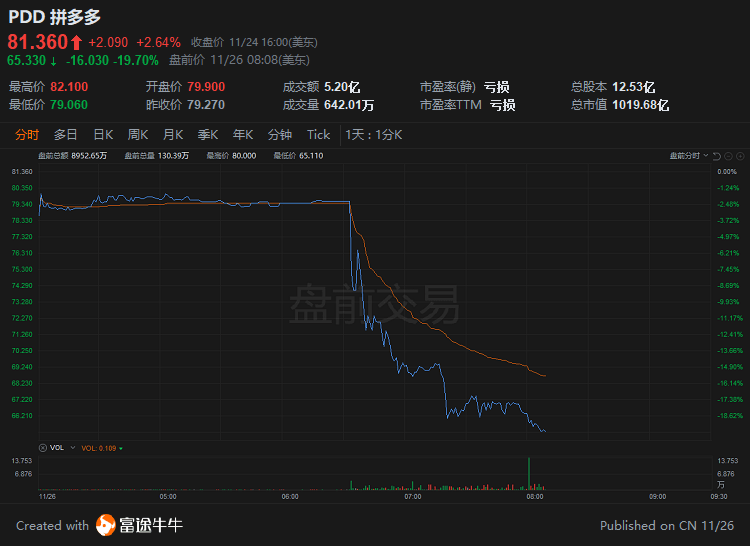Remove the VOL indicator with X icon

pyautogui.click(x=43, y=448)
